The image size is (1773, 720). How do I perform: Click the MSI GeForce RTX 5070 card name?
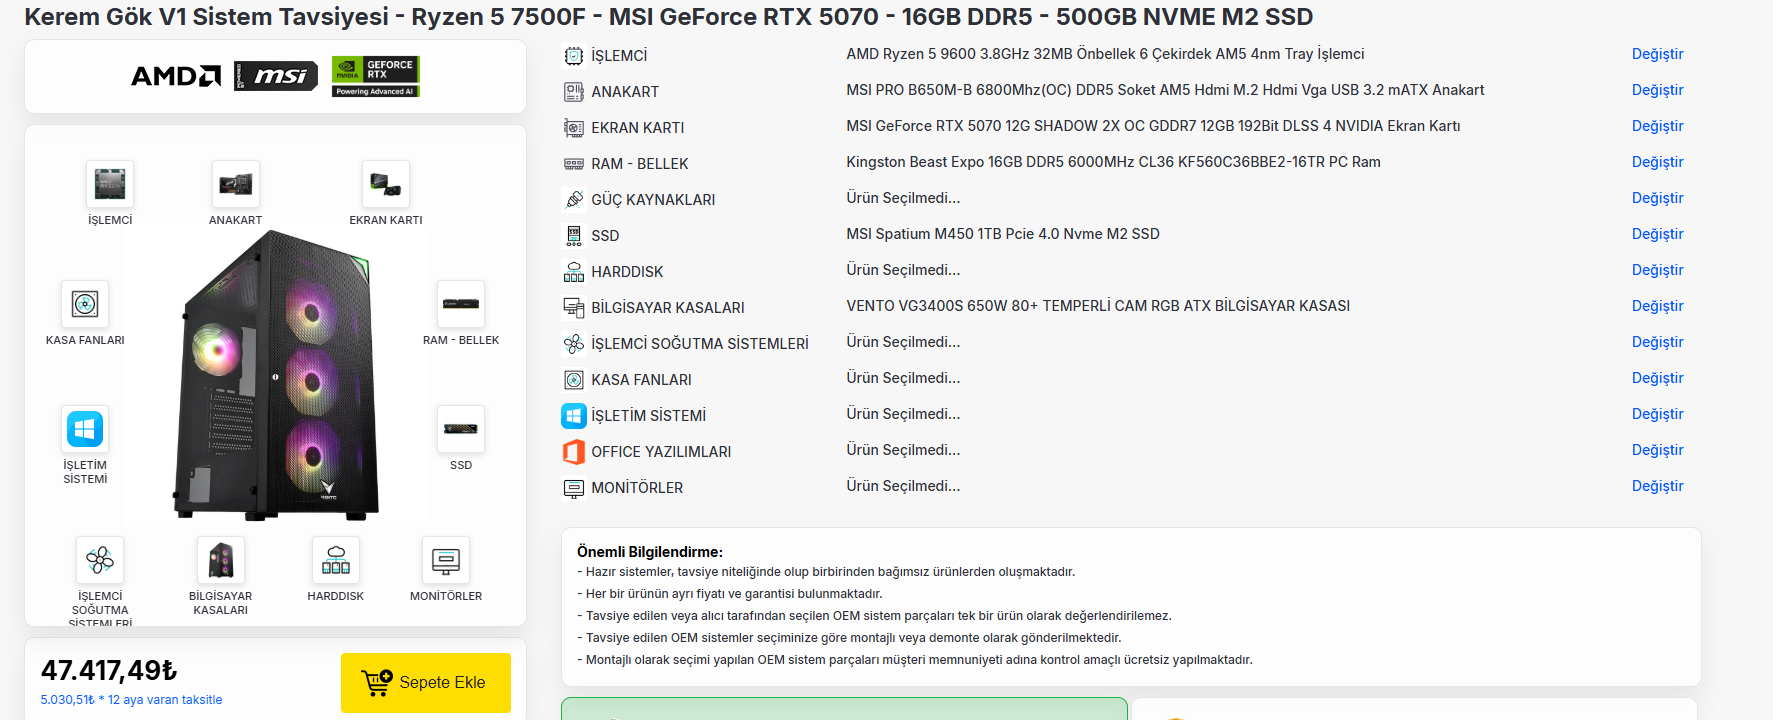pos(1153,126)
